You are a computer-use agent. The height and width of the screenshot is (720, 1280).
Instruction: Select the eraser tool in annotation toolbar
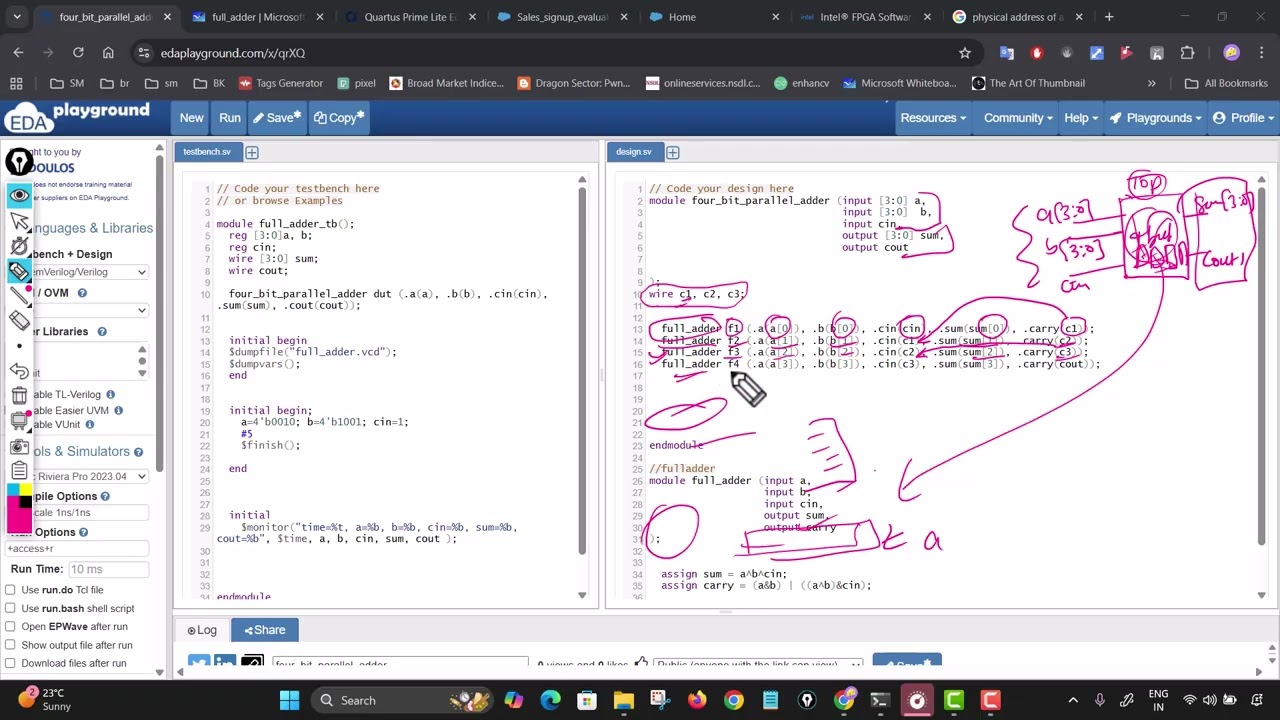19,320
